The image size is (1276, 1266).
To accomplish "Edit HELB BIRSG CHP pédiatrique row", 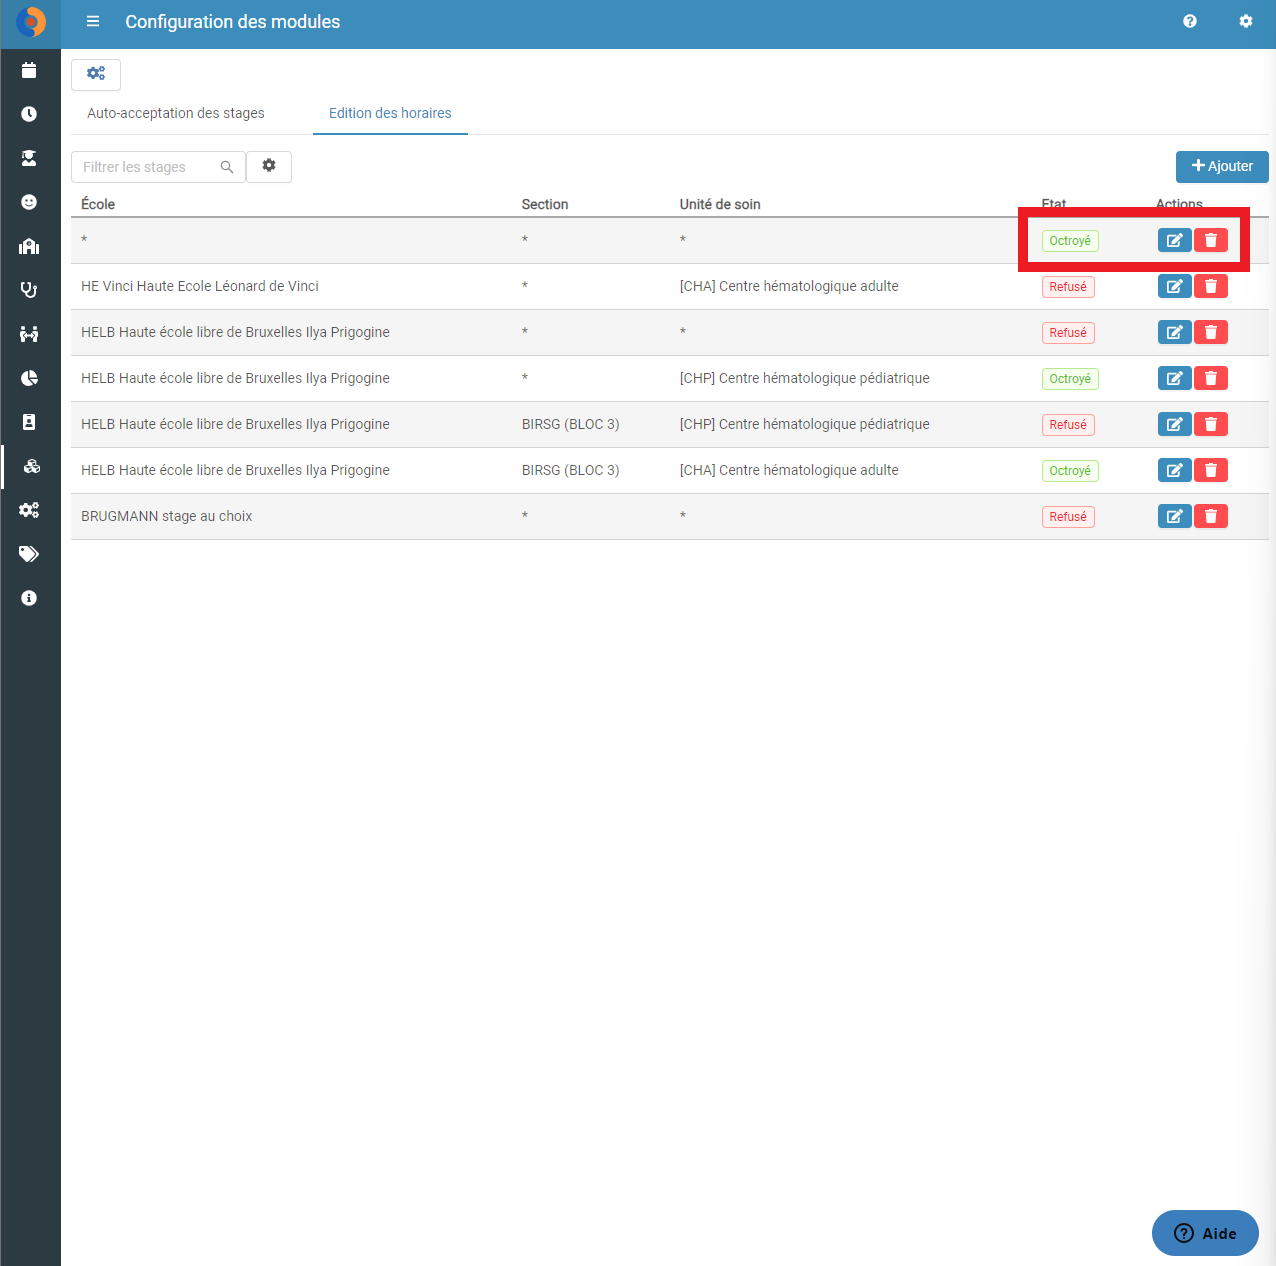I will pos(1174,424).
